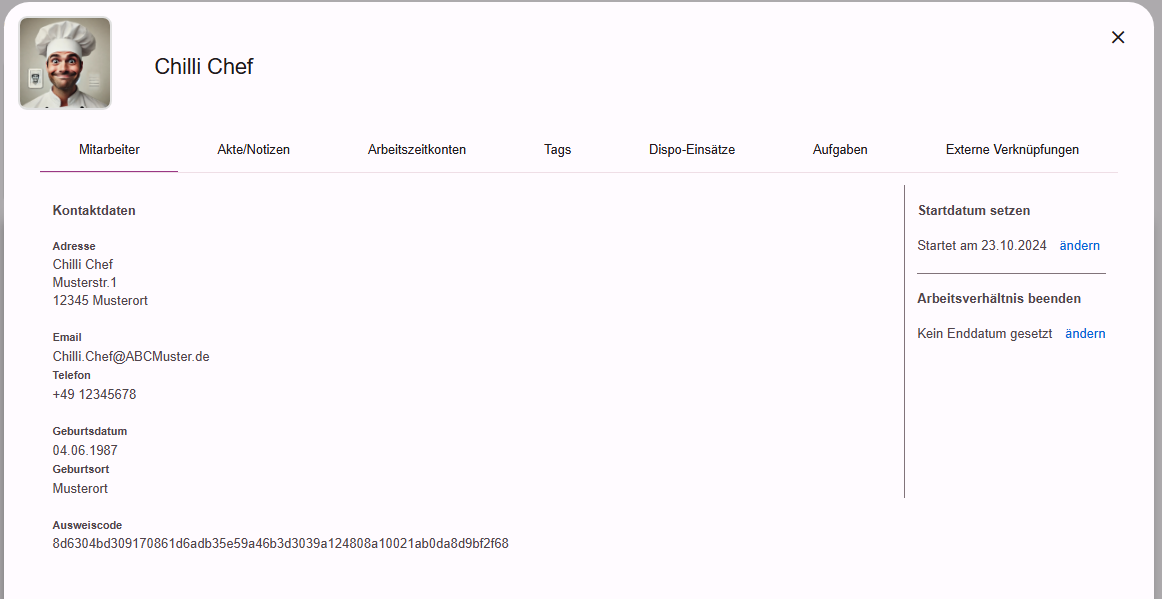The image size is (1162, 599).
Task: Click the text Kein Enddatum gesetzt
Action: [x=985, y=334]
